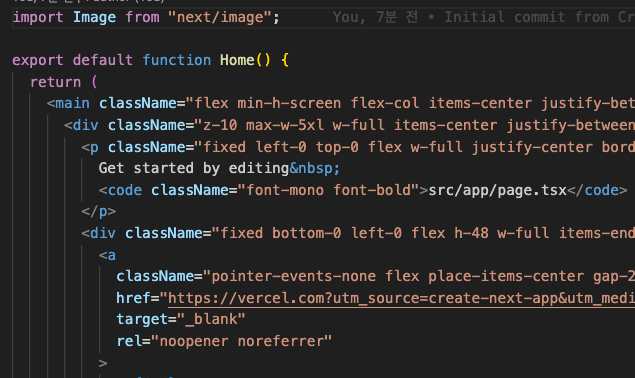Click the "return" keyword
The height and width of the screenshot is (378, 635).
point(55,82)
